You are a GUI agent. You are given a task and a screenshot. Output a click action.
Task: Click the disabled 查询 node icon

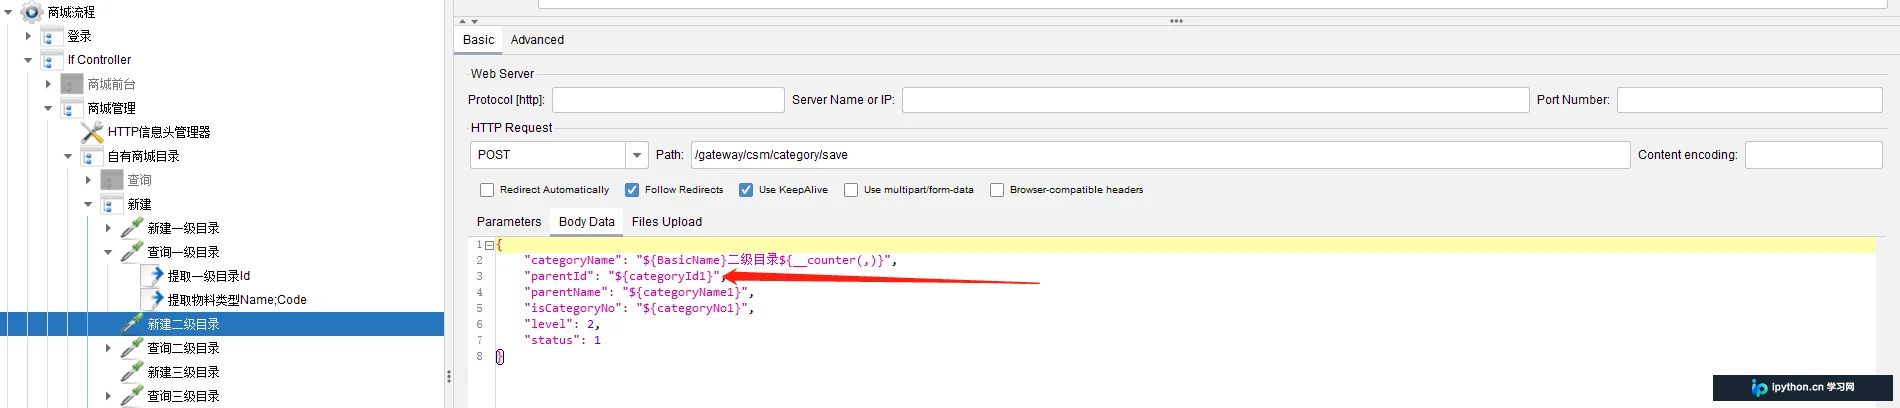(112, 180)
